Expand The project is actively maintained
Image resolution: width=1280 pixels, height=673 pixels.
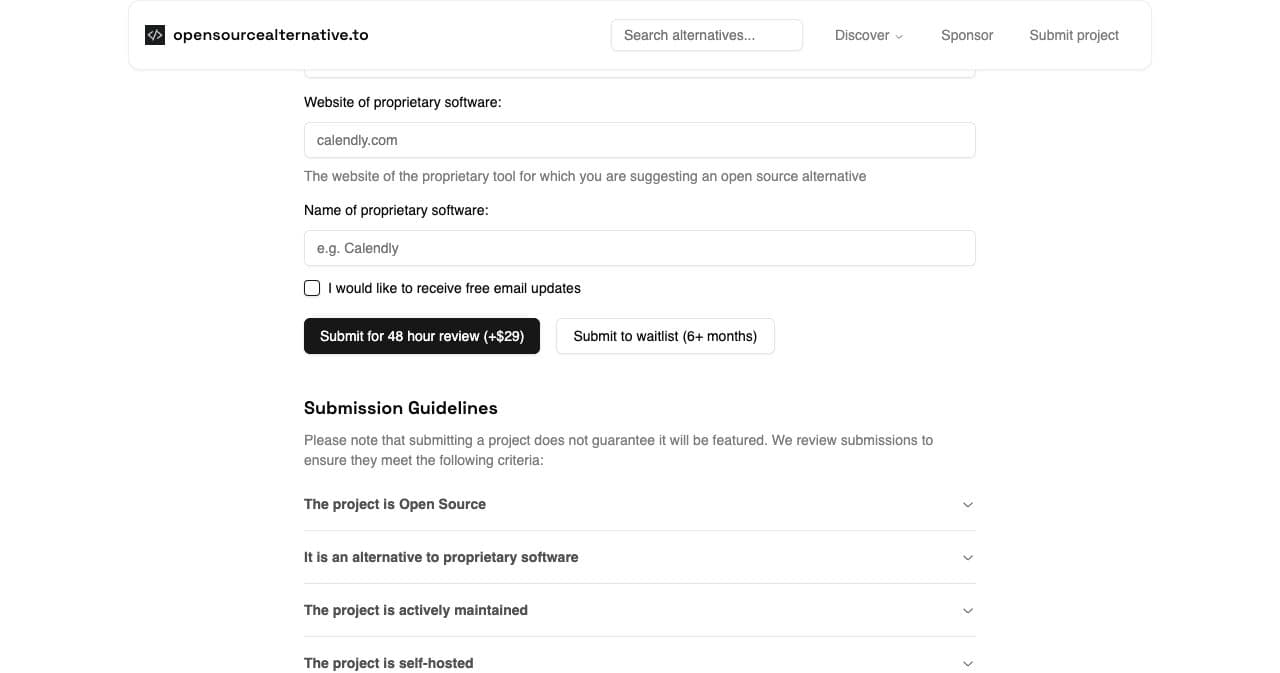click(640, 610)
